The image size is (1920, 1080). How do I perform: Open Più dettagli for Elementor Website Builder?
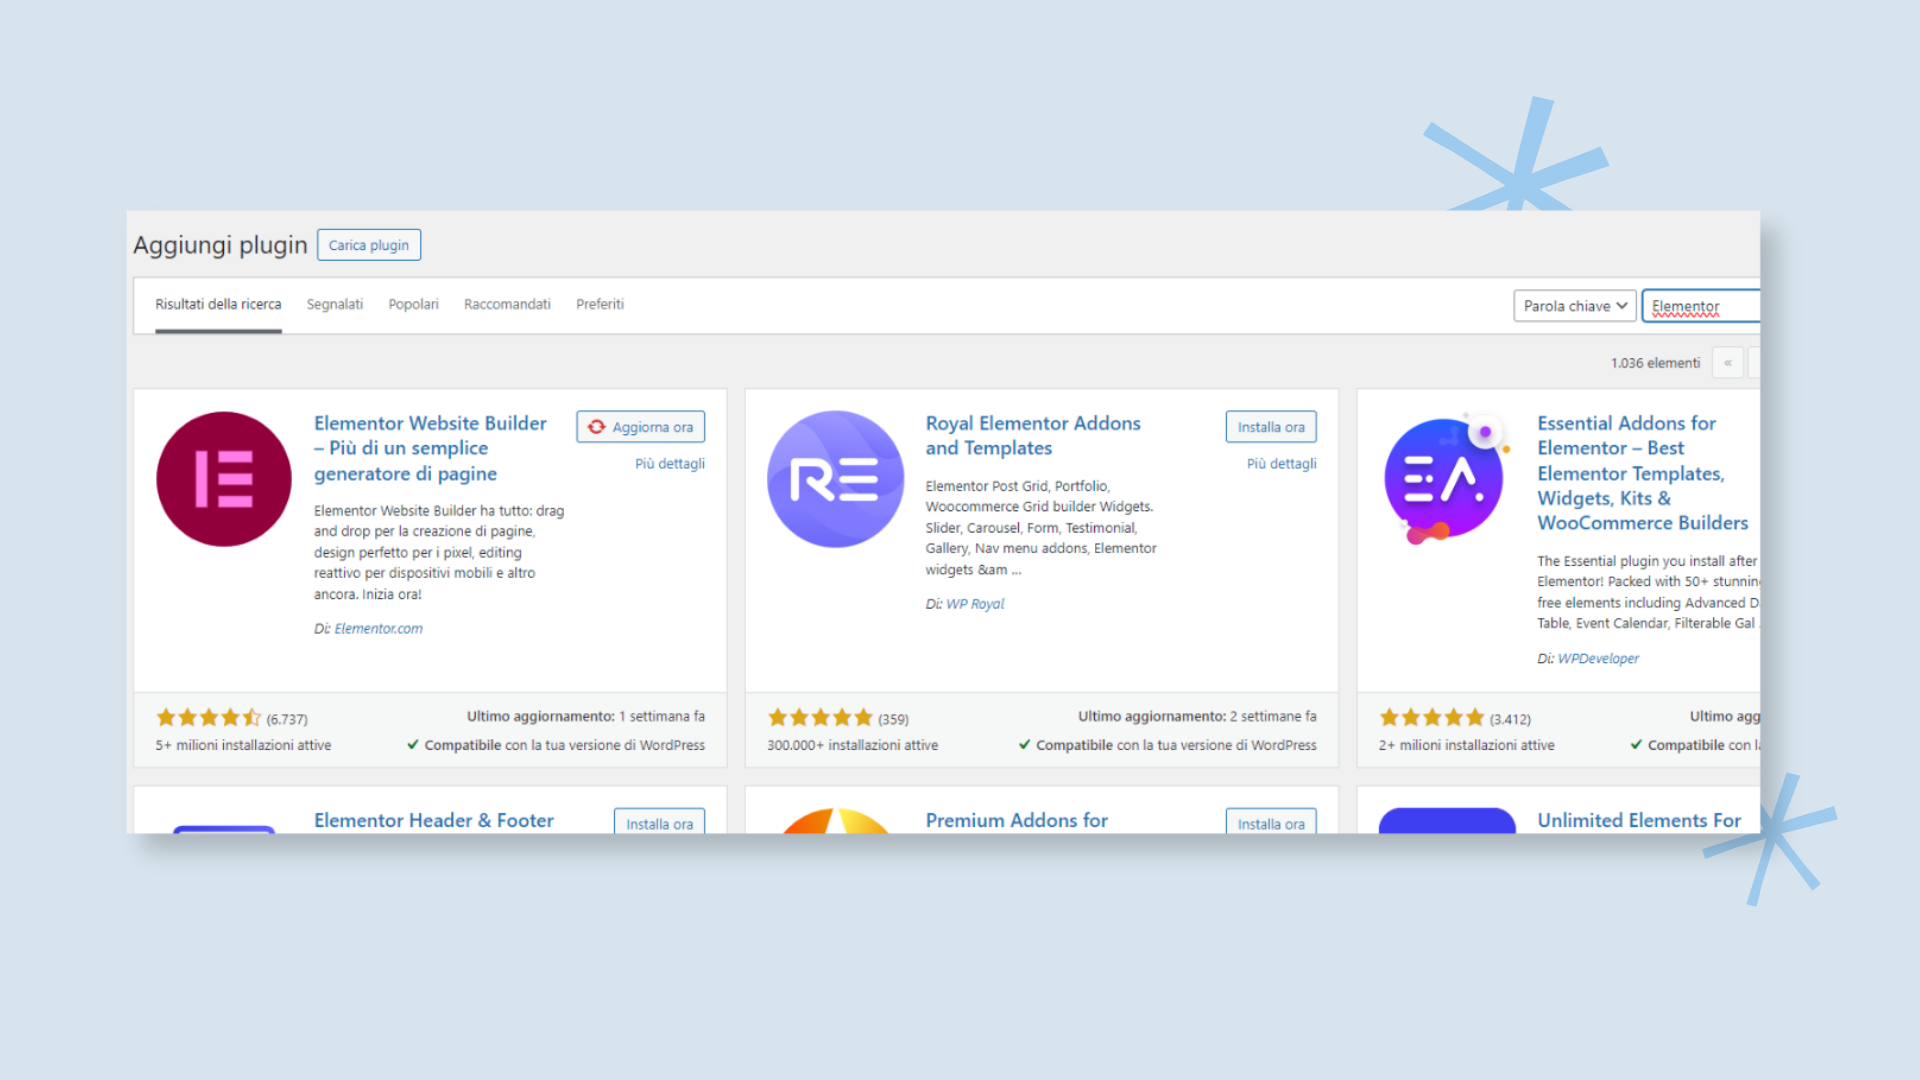(x=670, y=464)
